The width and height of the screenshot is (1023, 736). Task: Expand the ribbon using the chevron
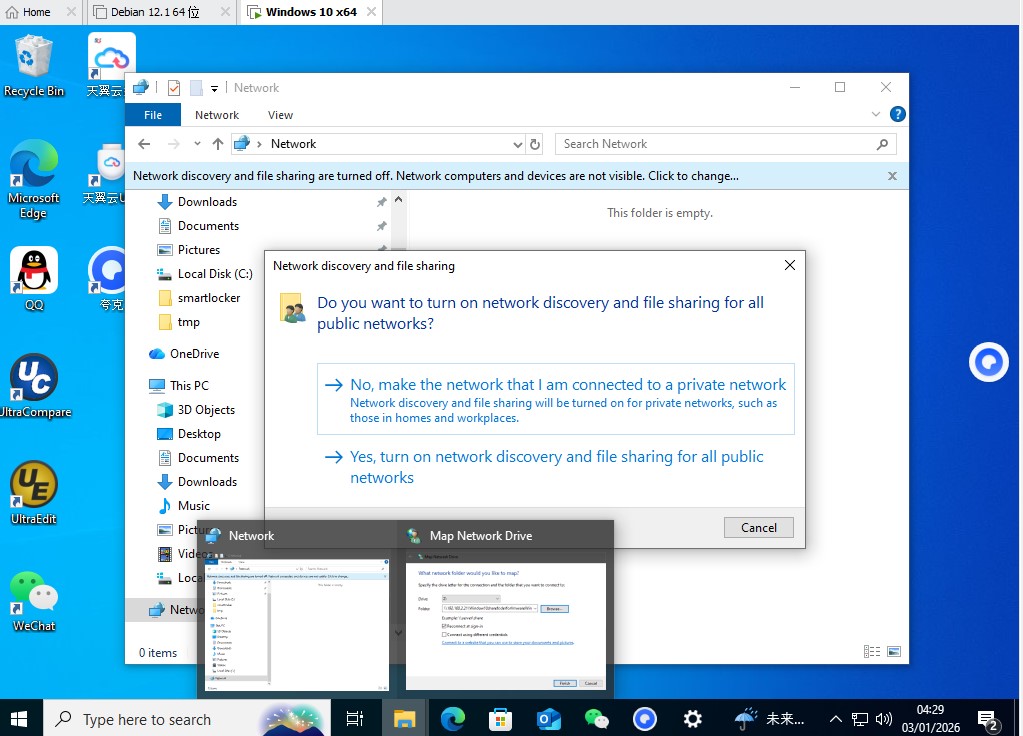coord(877,115)
